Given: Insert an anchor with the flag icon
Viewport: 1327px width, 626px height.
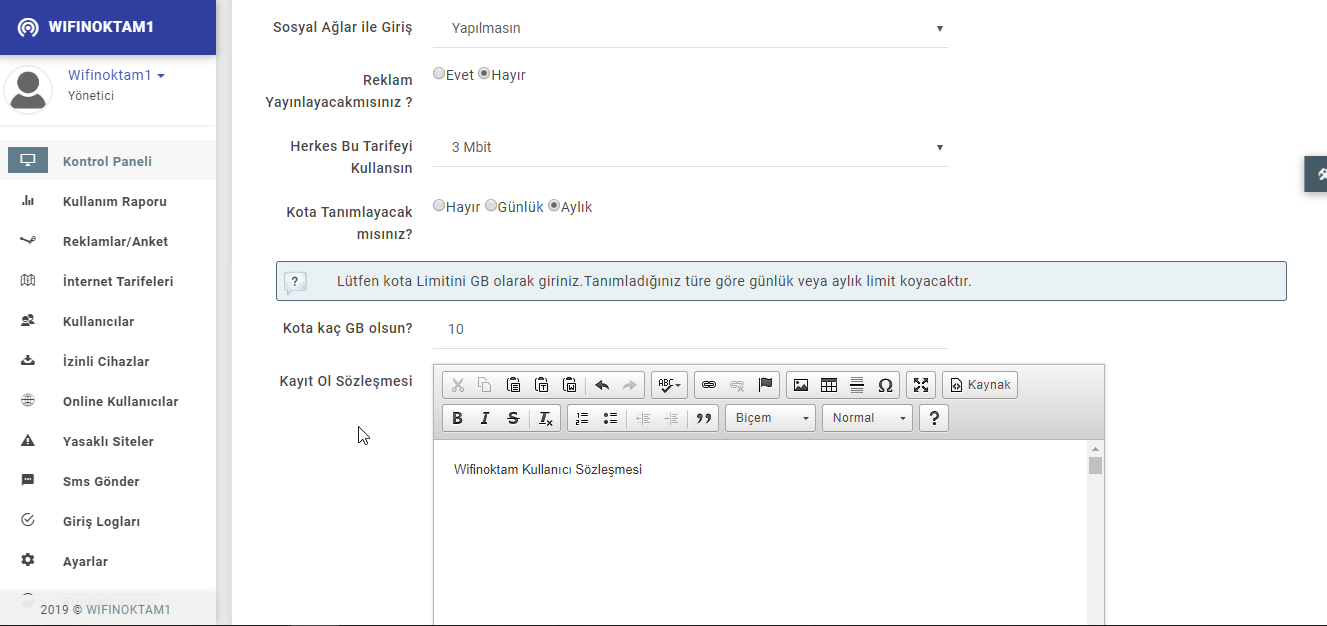Looking at the screenshot, I should pyautogui.click(x=765, y=385).
